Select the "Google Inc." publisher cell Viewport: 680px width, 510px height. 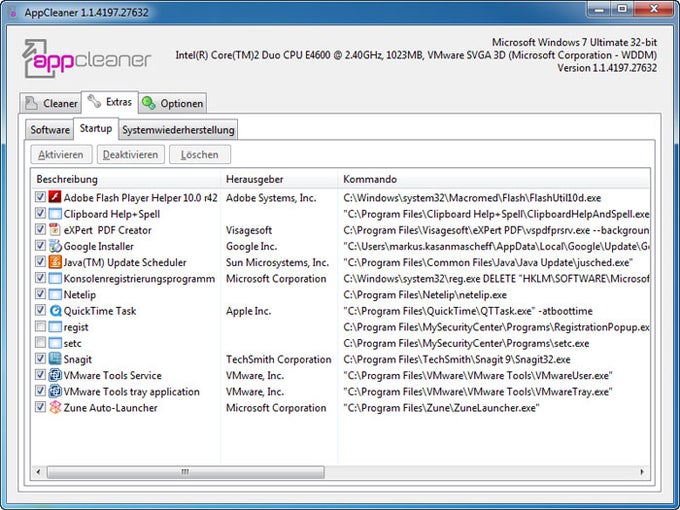click(252, 246)
